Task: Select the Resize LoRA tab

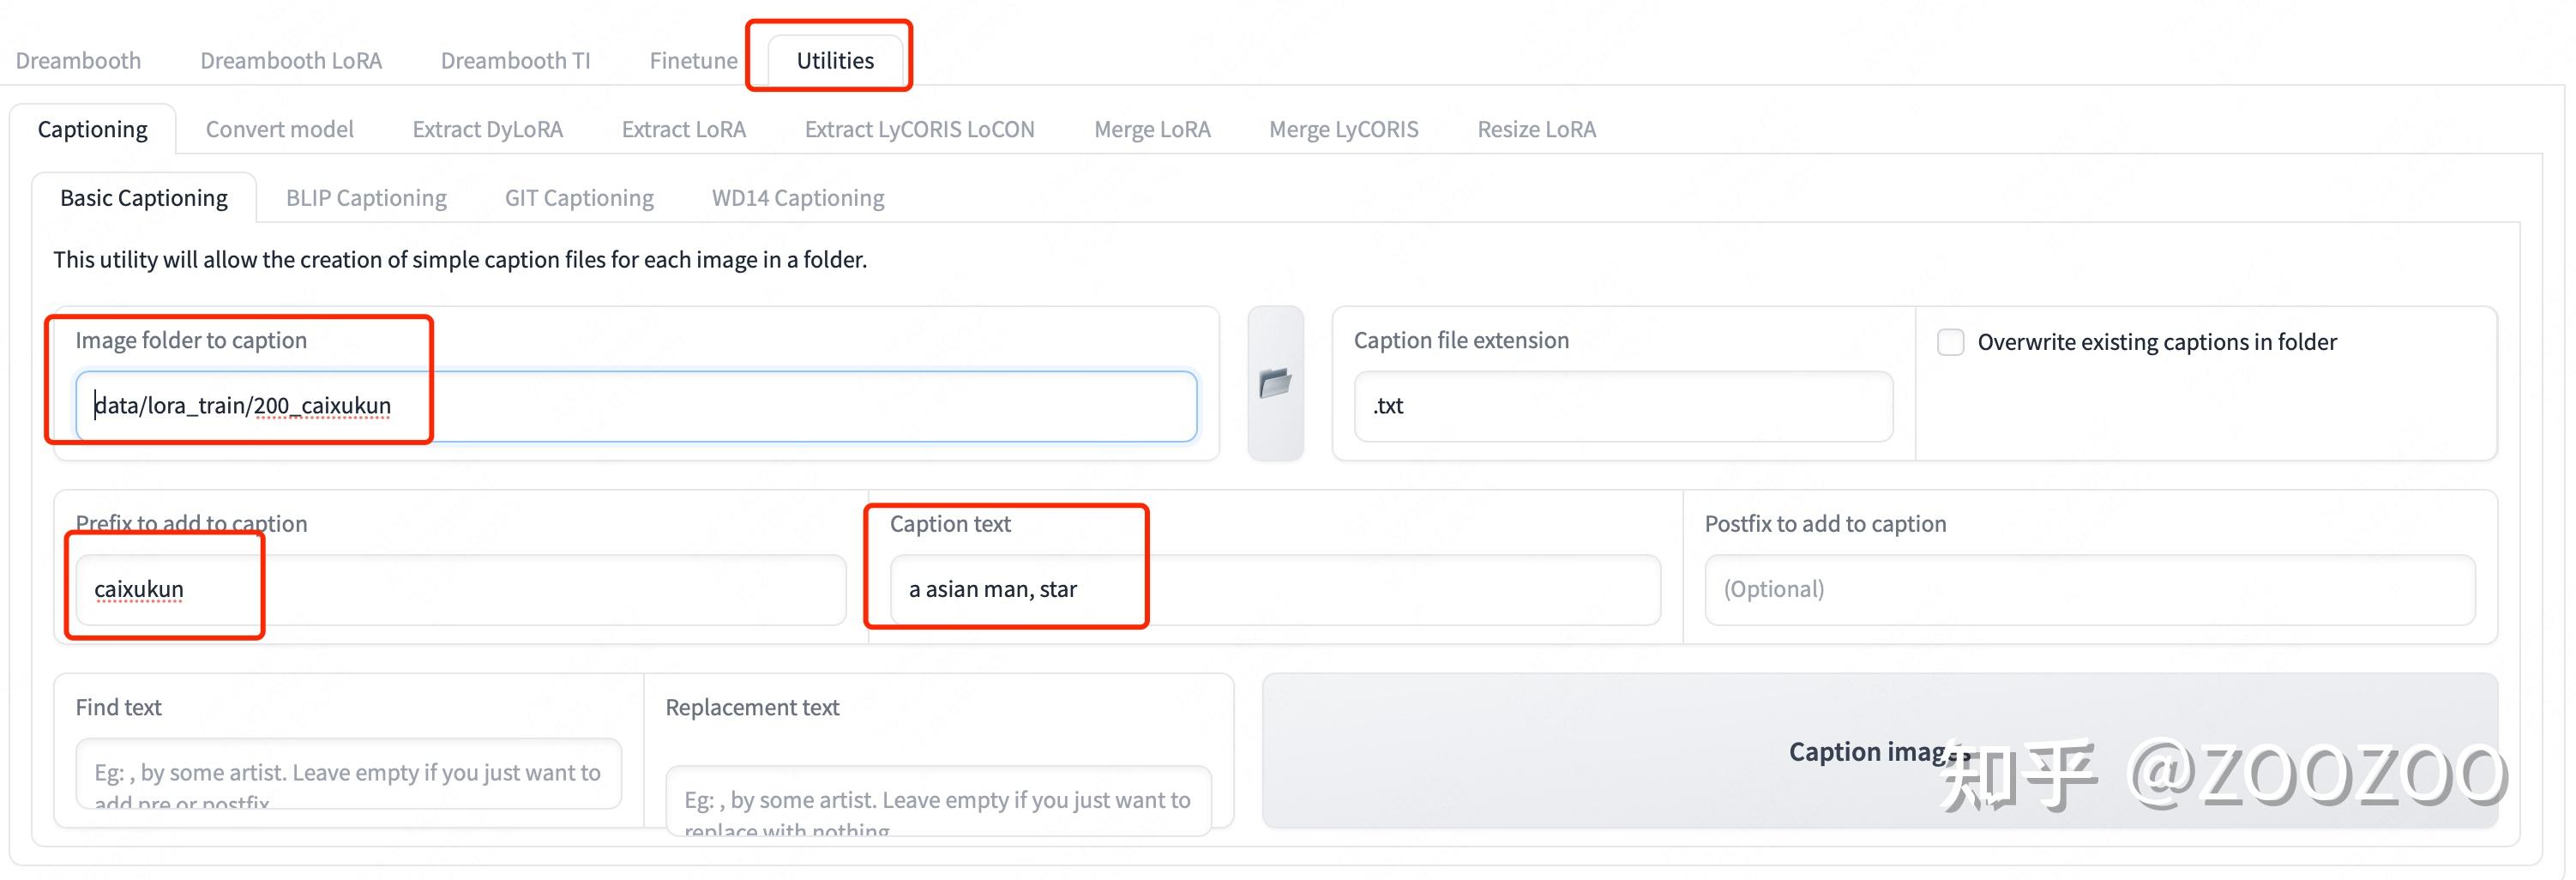Action: [x=1536, y=130]
